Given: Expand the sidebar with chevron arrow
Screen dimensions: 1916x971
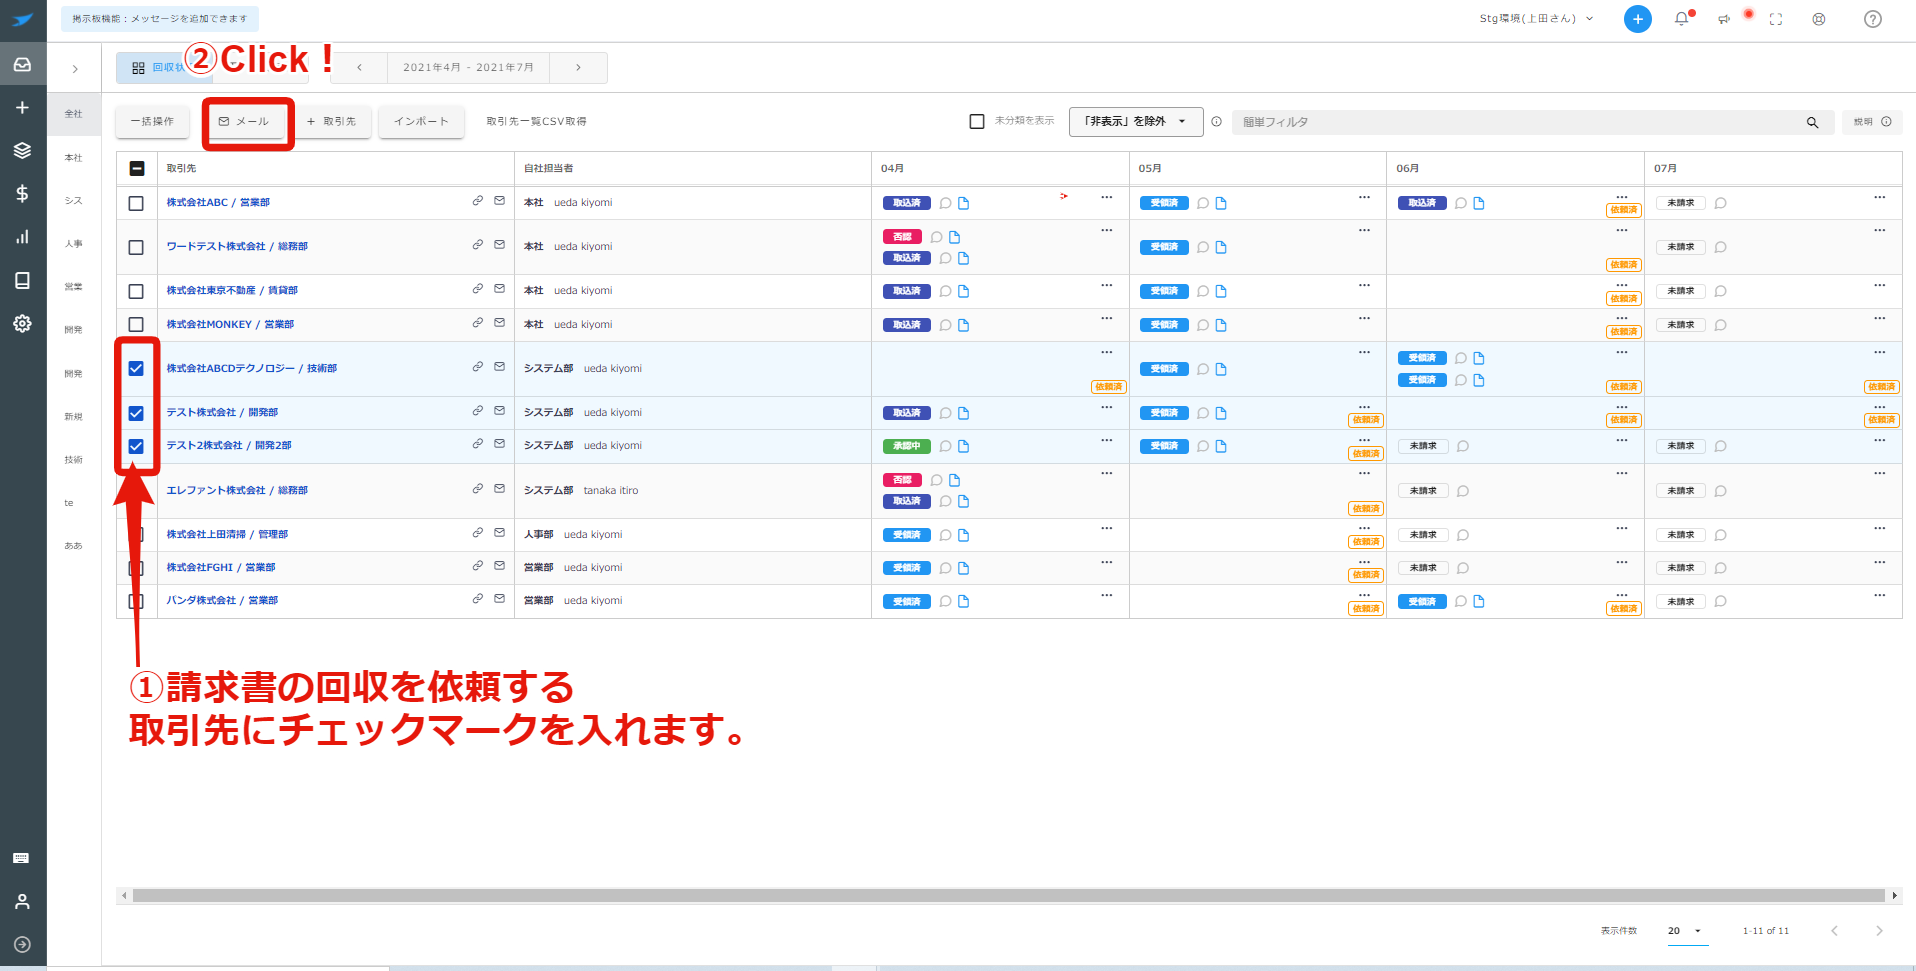Looking at the screenshot, I should pyautogui.click(x=75, y=69).
